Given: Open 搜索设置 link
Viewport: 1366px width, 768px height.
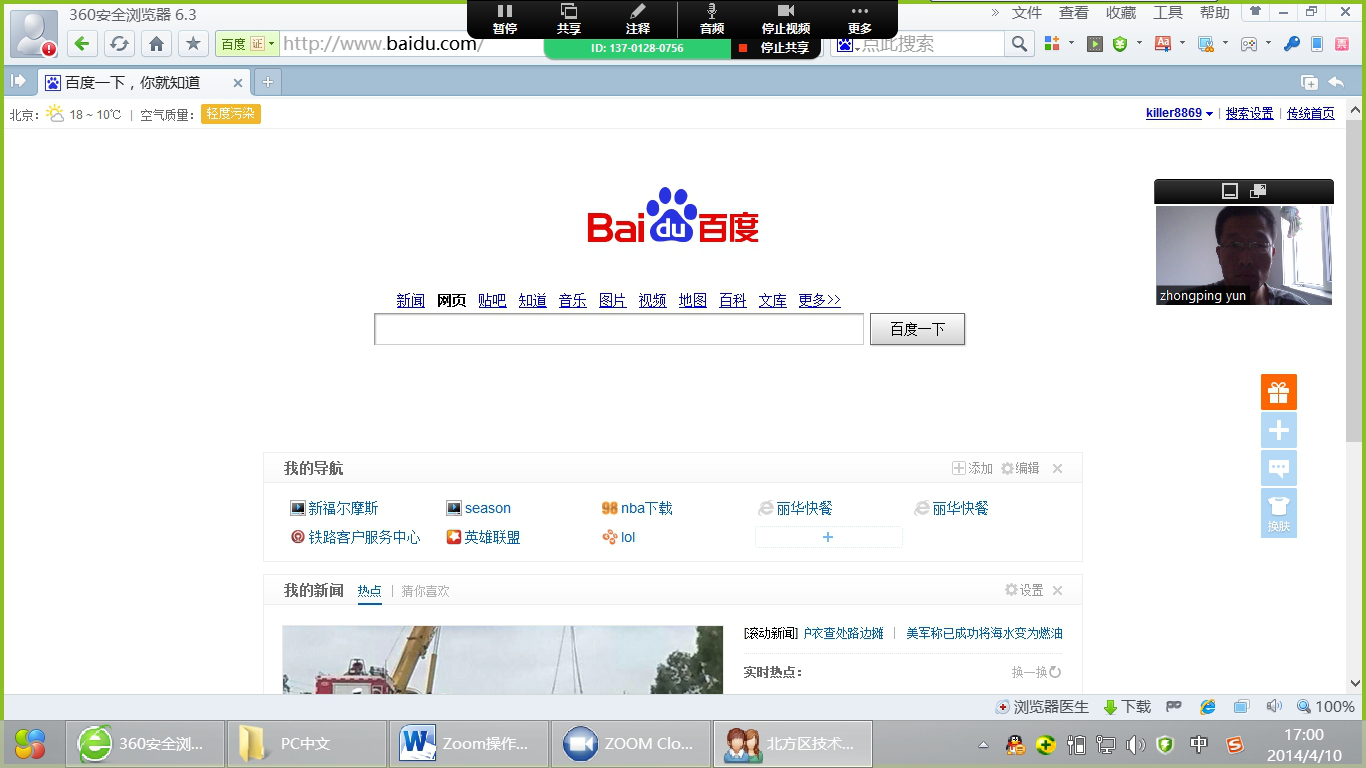Looking at the screenshot, I should click(x=1250, y=113).
